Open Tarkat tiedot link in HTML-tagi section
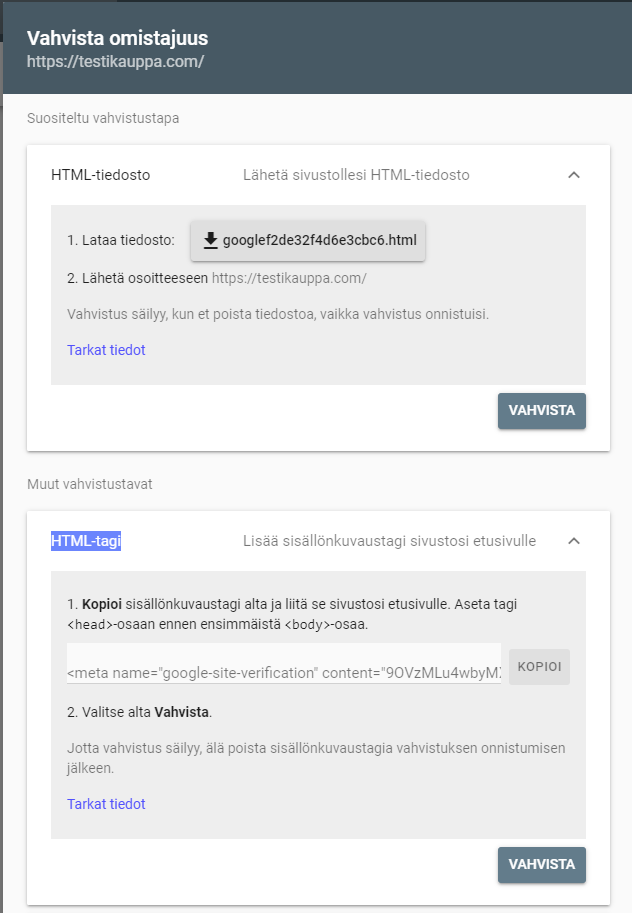Screen dimensions: 632x913 pyautogui.click(x=106, y=804)
